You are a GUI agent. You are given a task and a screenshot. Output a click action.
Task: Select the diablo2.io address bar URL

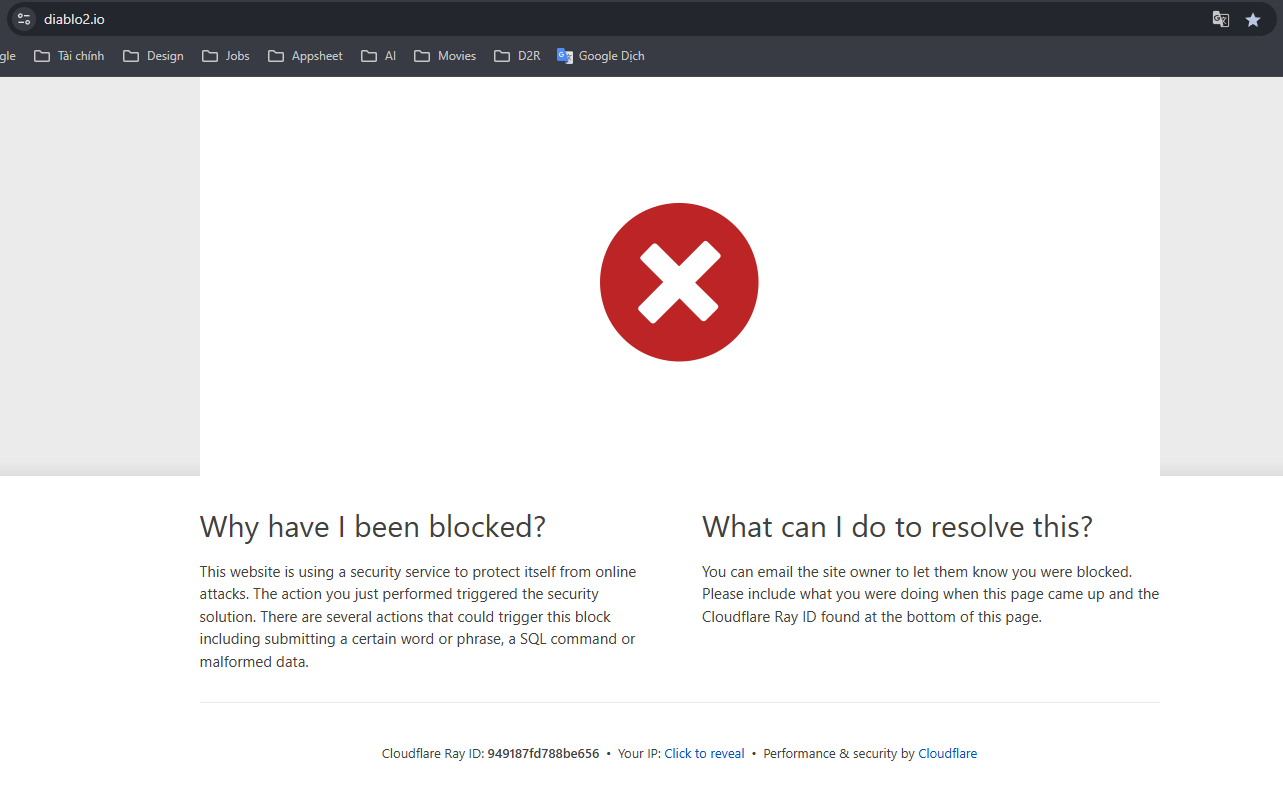(74, 19)
